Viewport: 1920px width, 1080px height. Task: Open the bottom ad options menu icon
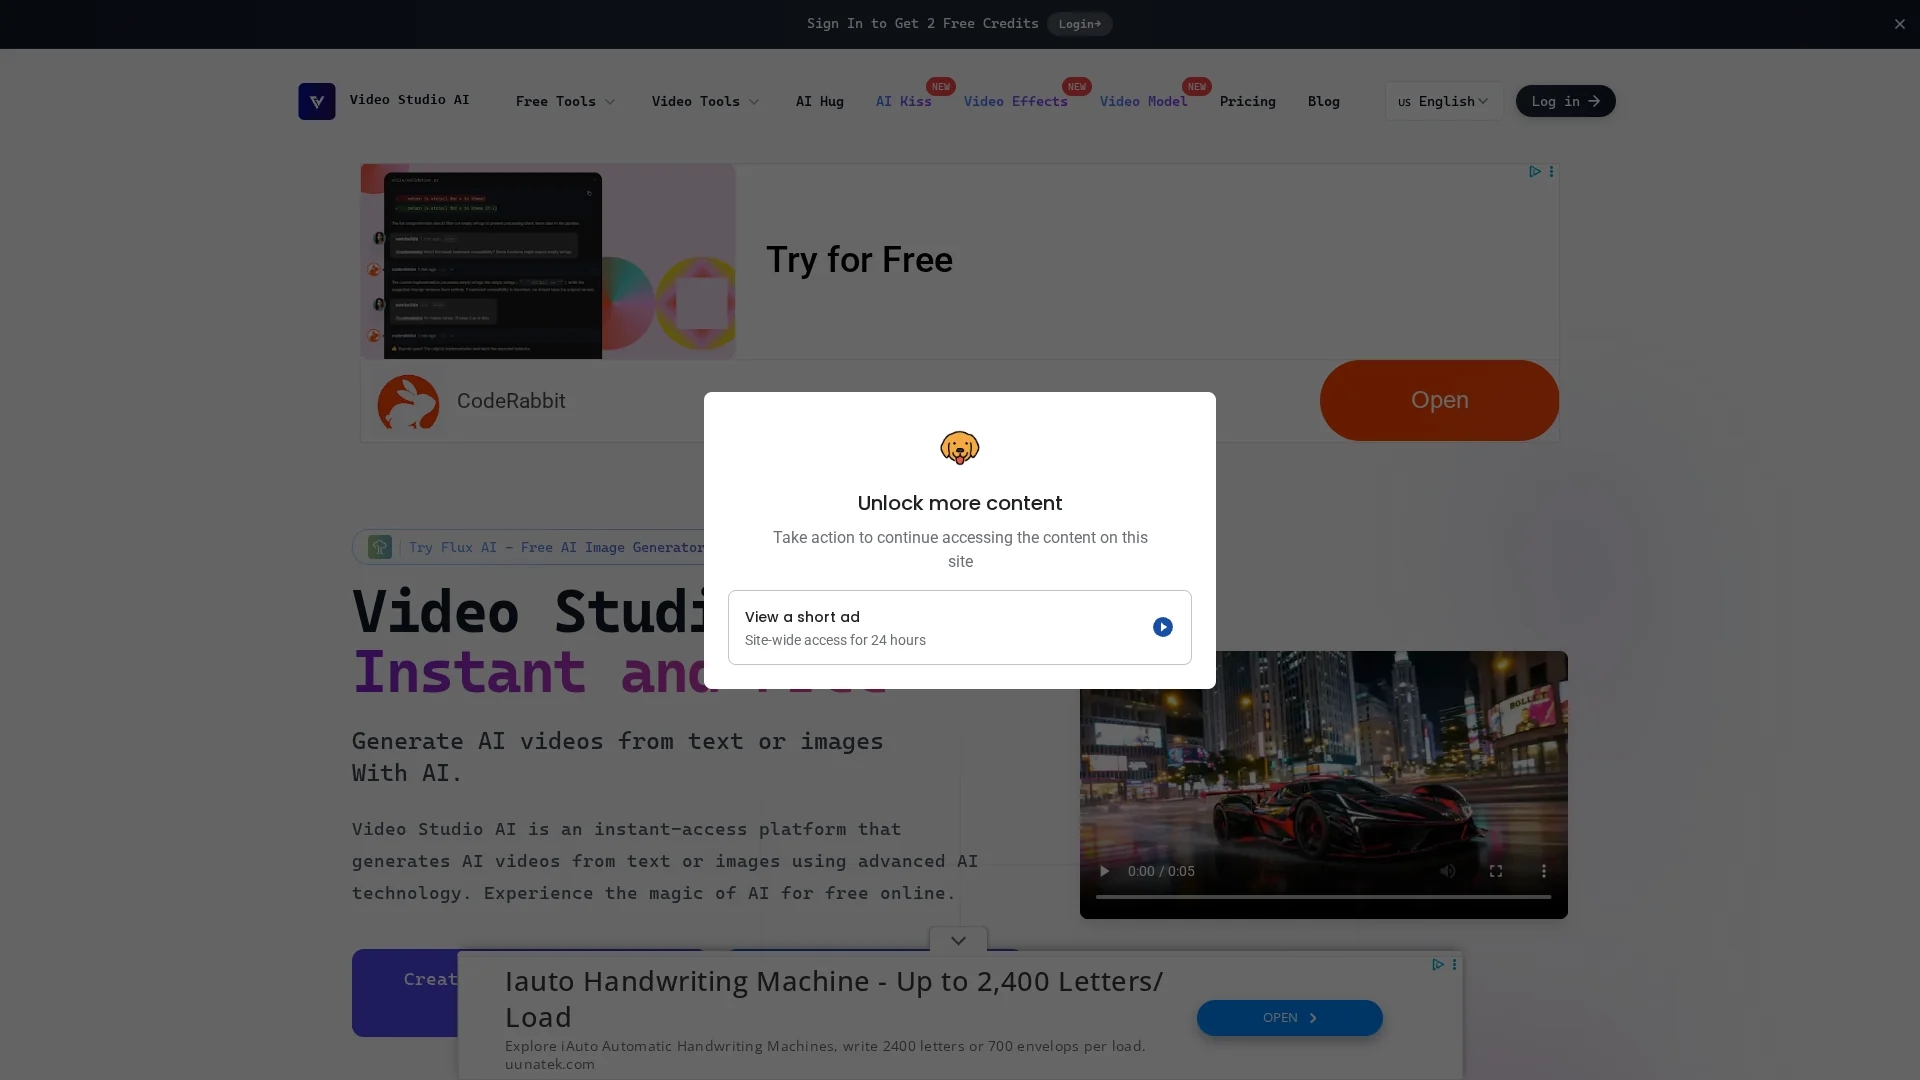coord(1454,965)
